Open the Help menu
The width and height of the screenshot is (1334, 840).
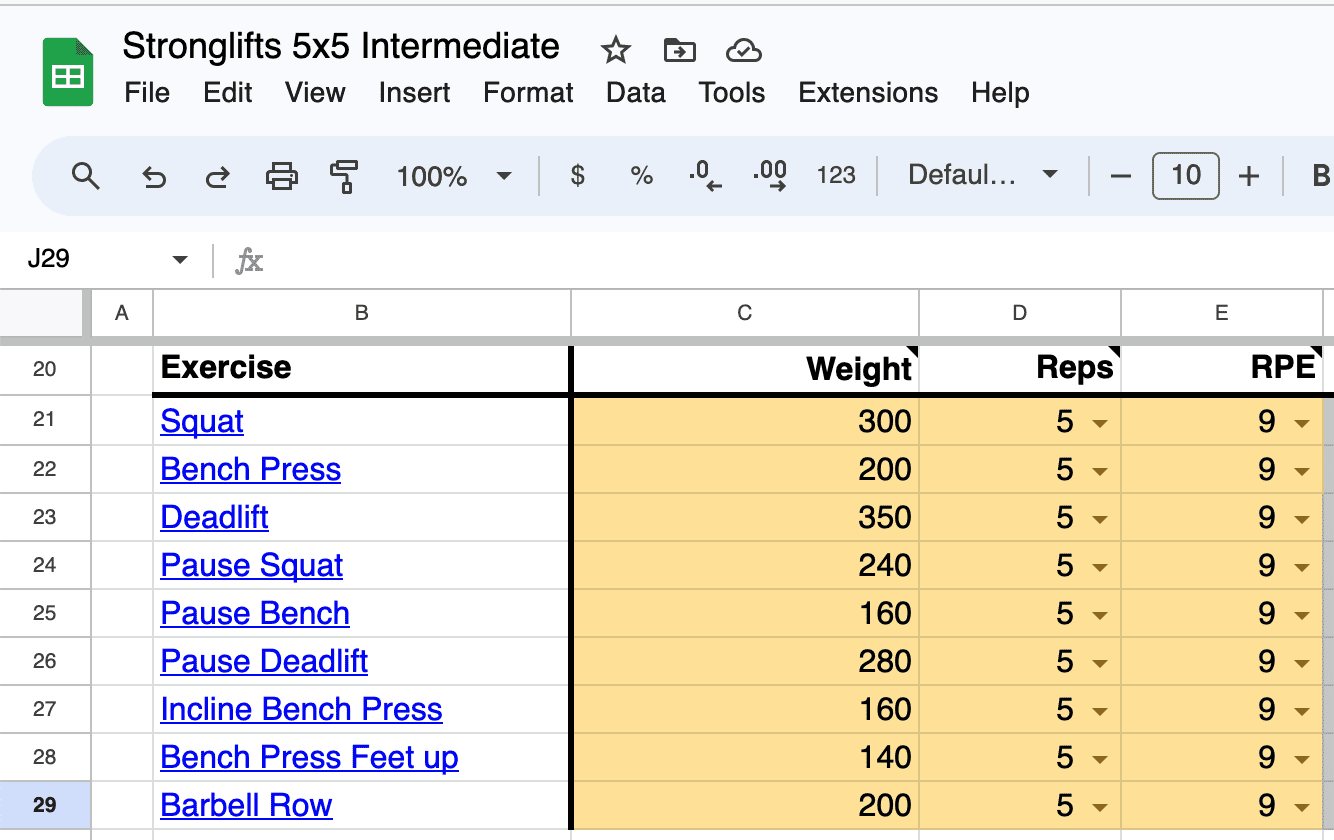click(1000, 93)
